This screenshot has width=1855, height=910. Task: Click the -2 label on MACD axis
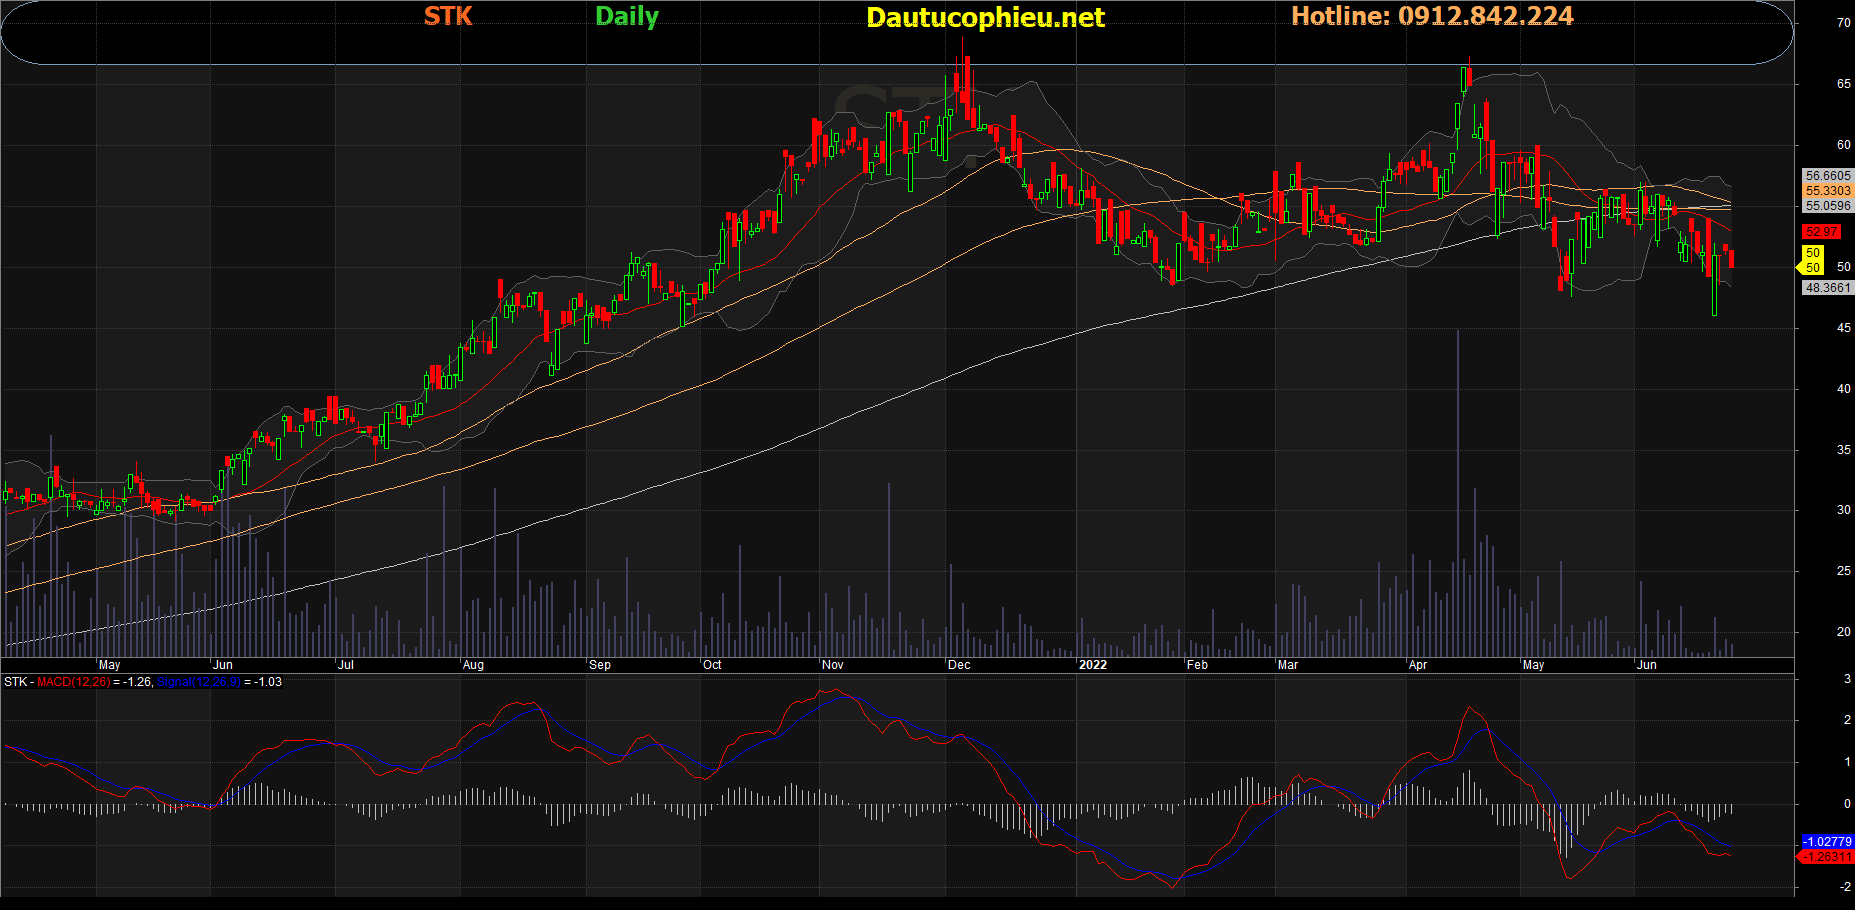pos(1845,888)
